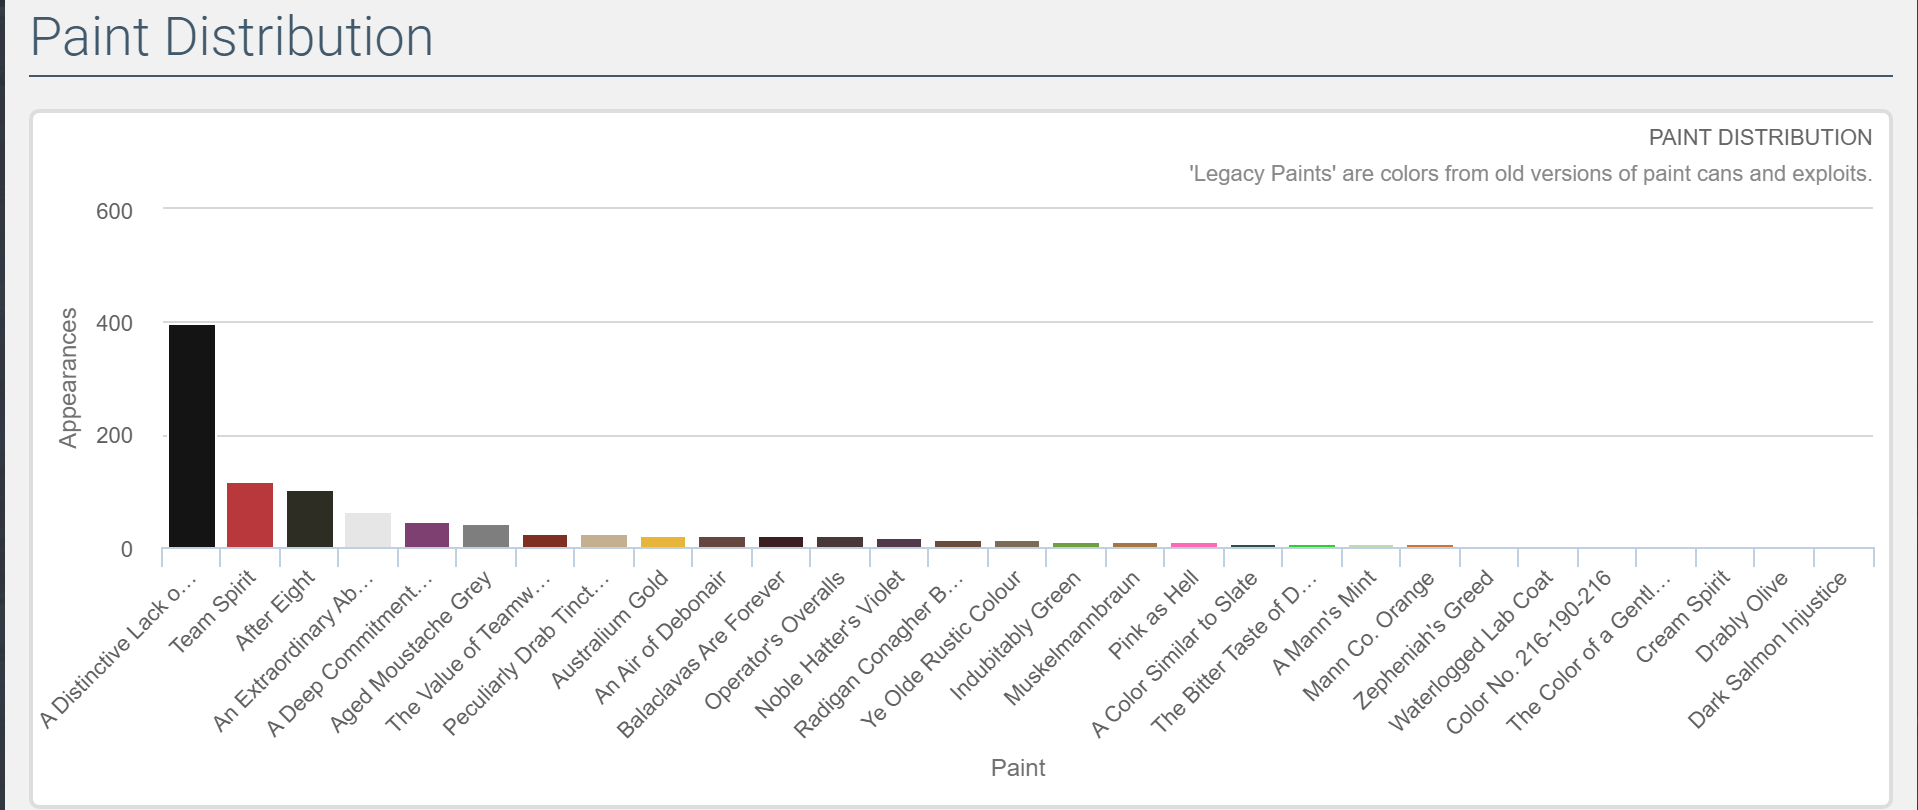This screenshot has width=1918, height=810.
Task: Click the Appearances y-axis title
Action: click(68, 378)
